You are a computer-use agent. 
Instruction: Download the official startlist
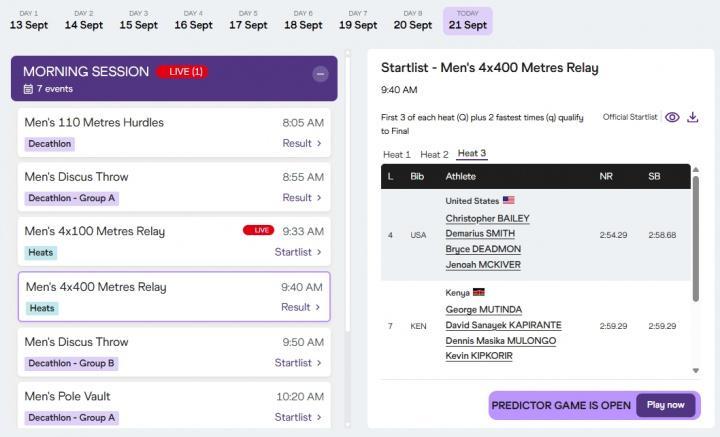[x=692, y=117]
